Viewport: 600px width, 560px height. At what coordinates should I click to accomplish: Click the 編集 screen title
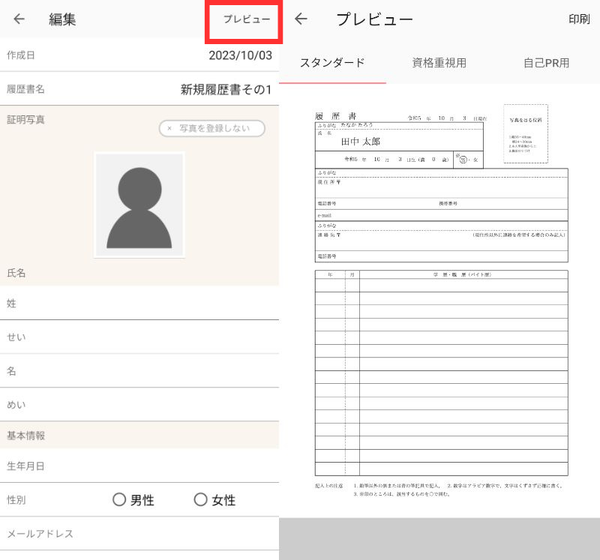pos(62,19)
